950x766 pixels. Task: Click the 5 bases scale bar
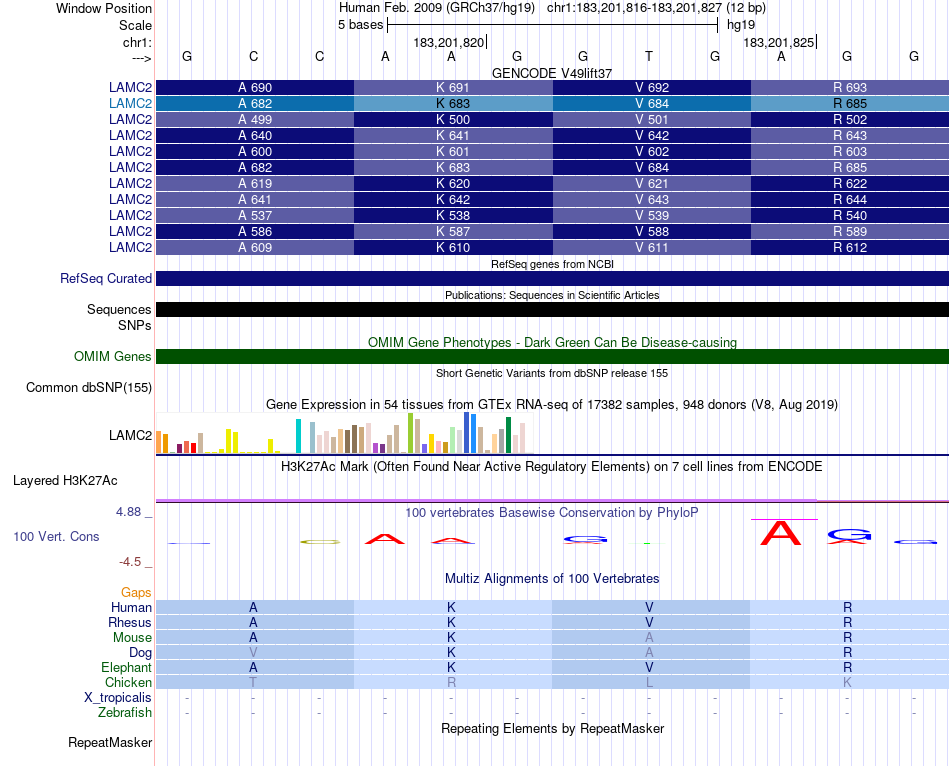coord(552,25)
